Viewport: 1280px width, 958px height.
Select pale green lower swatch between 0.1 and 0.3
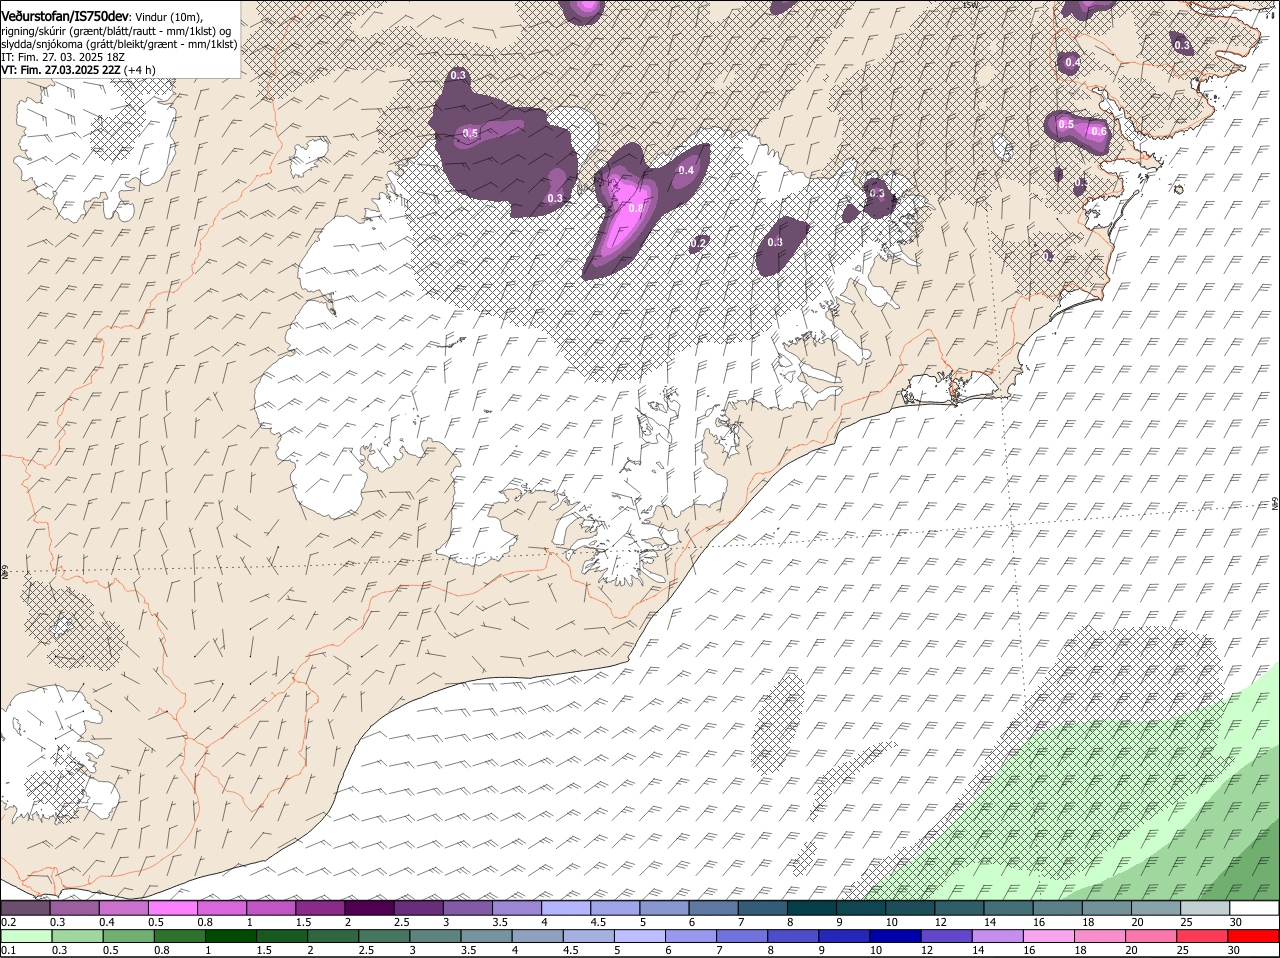tap(26, 936)
